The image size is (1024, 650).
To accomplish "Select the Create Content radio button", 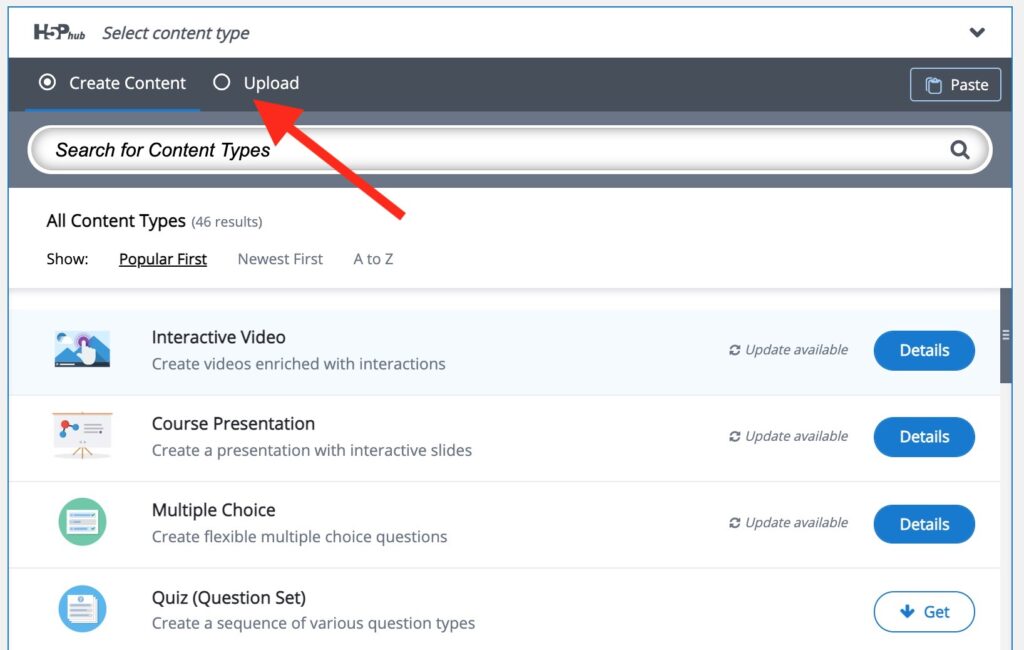I will [47, 82].
